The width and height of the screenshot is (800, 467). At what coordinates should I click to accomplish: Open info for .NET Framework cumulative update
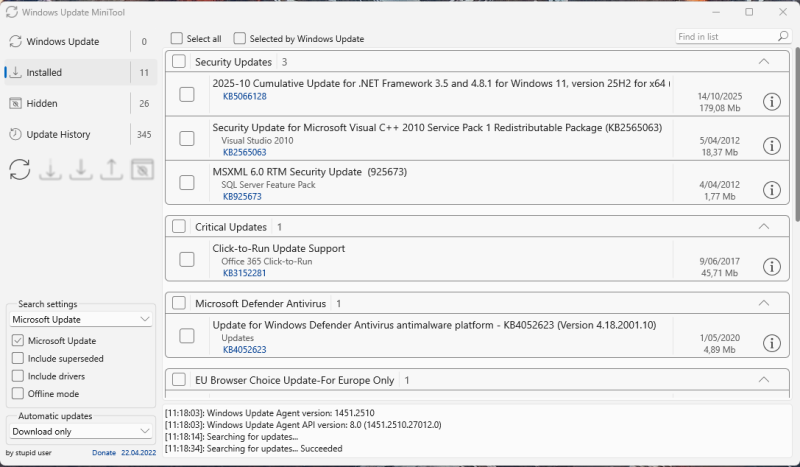pyautogui.click(x=771, y=101)
